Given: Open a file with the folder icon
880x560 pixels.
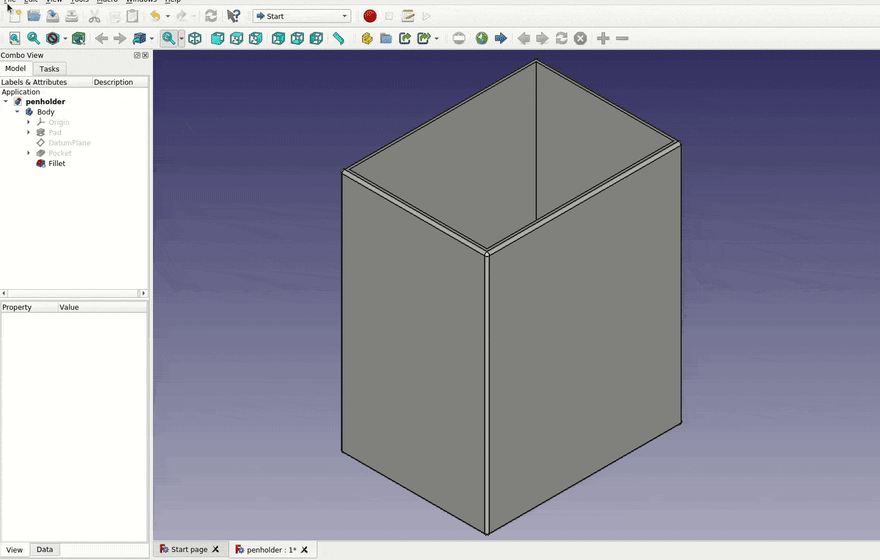Looking at the screenshot, I should pyautogui.click(x=34, y=16).
